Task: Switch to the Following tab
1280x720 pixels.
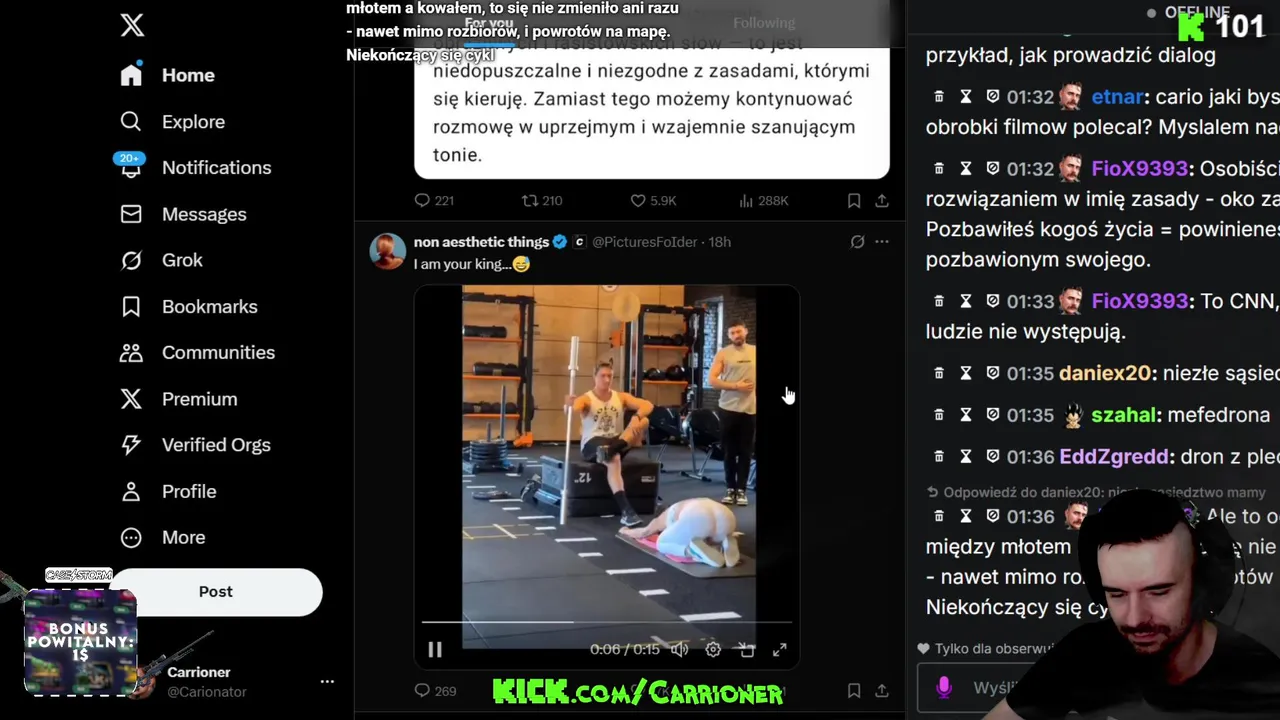Action: 764,23
